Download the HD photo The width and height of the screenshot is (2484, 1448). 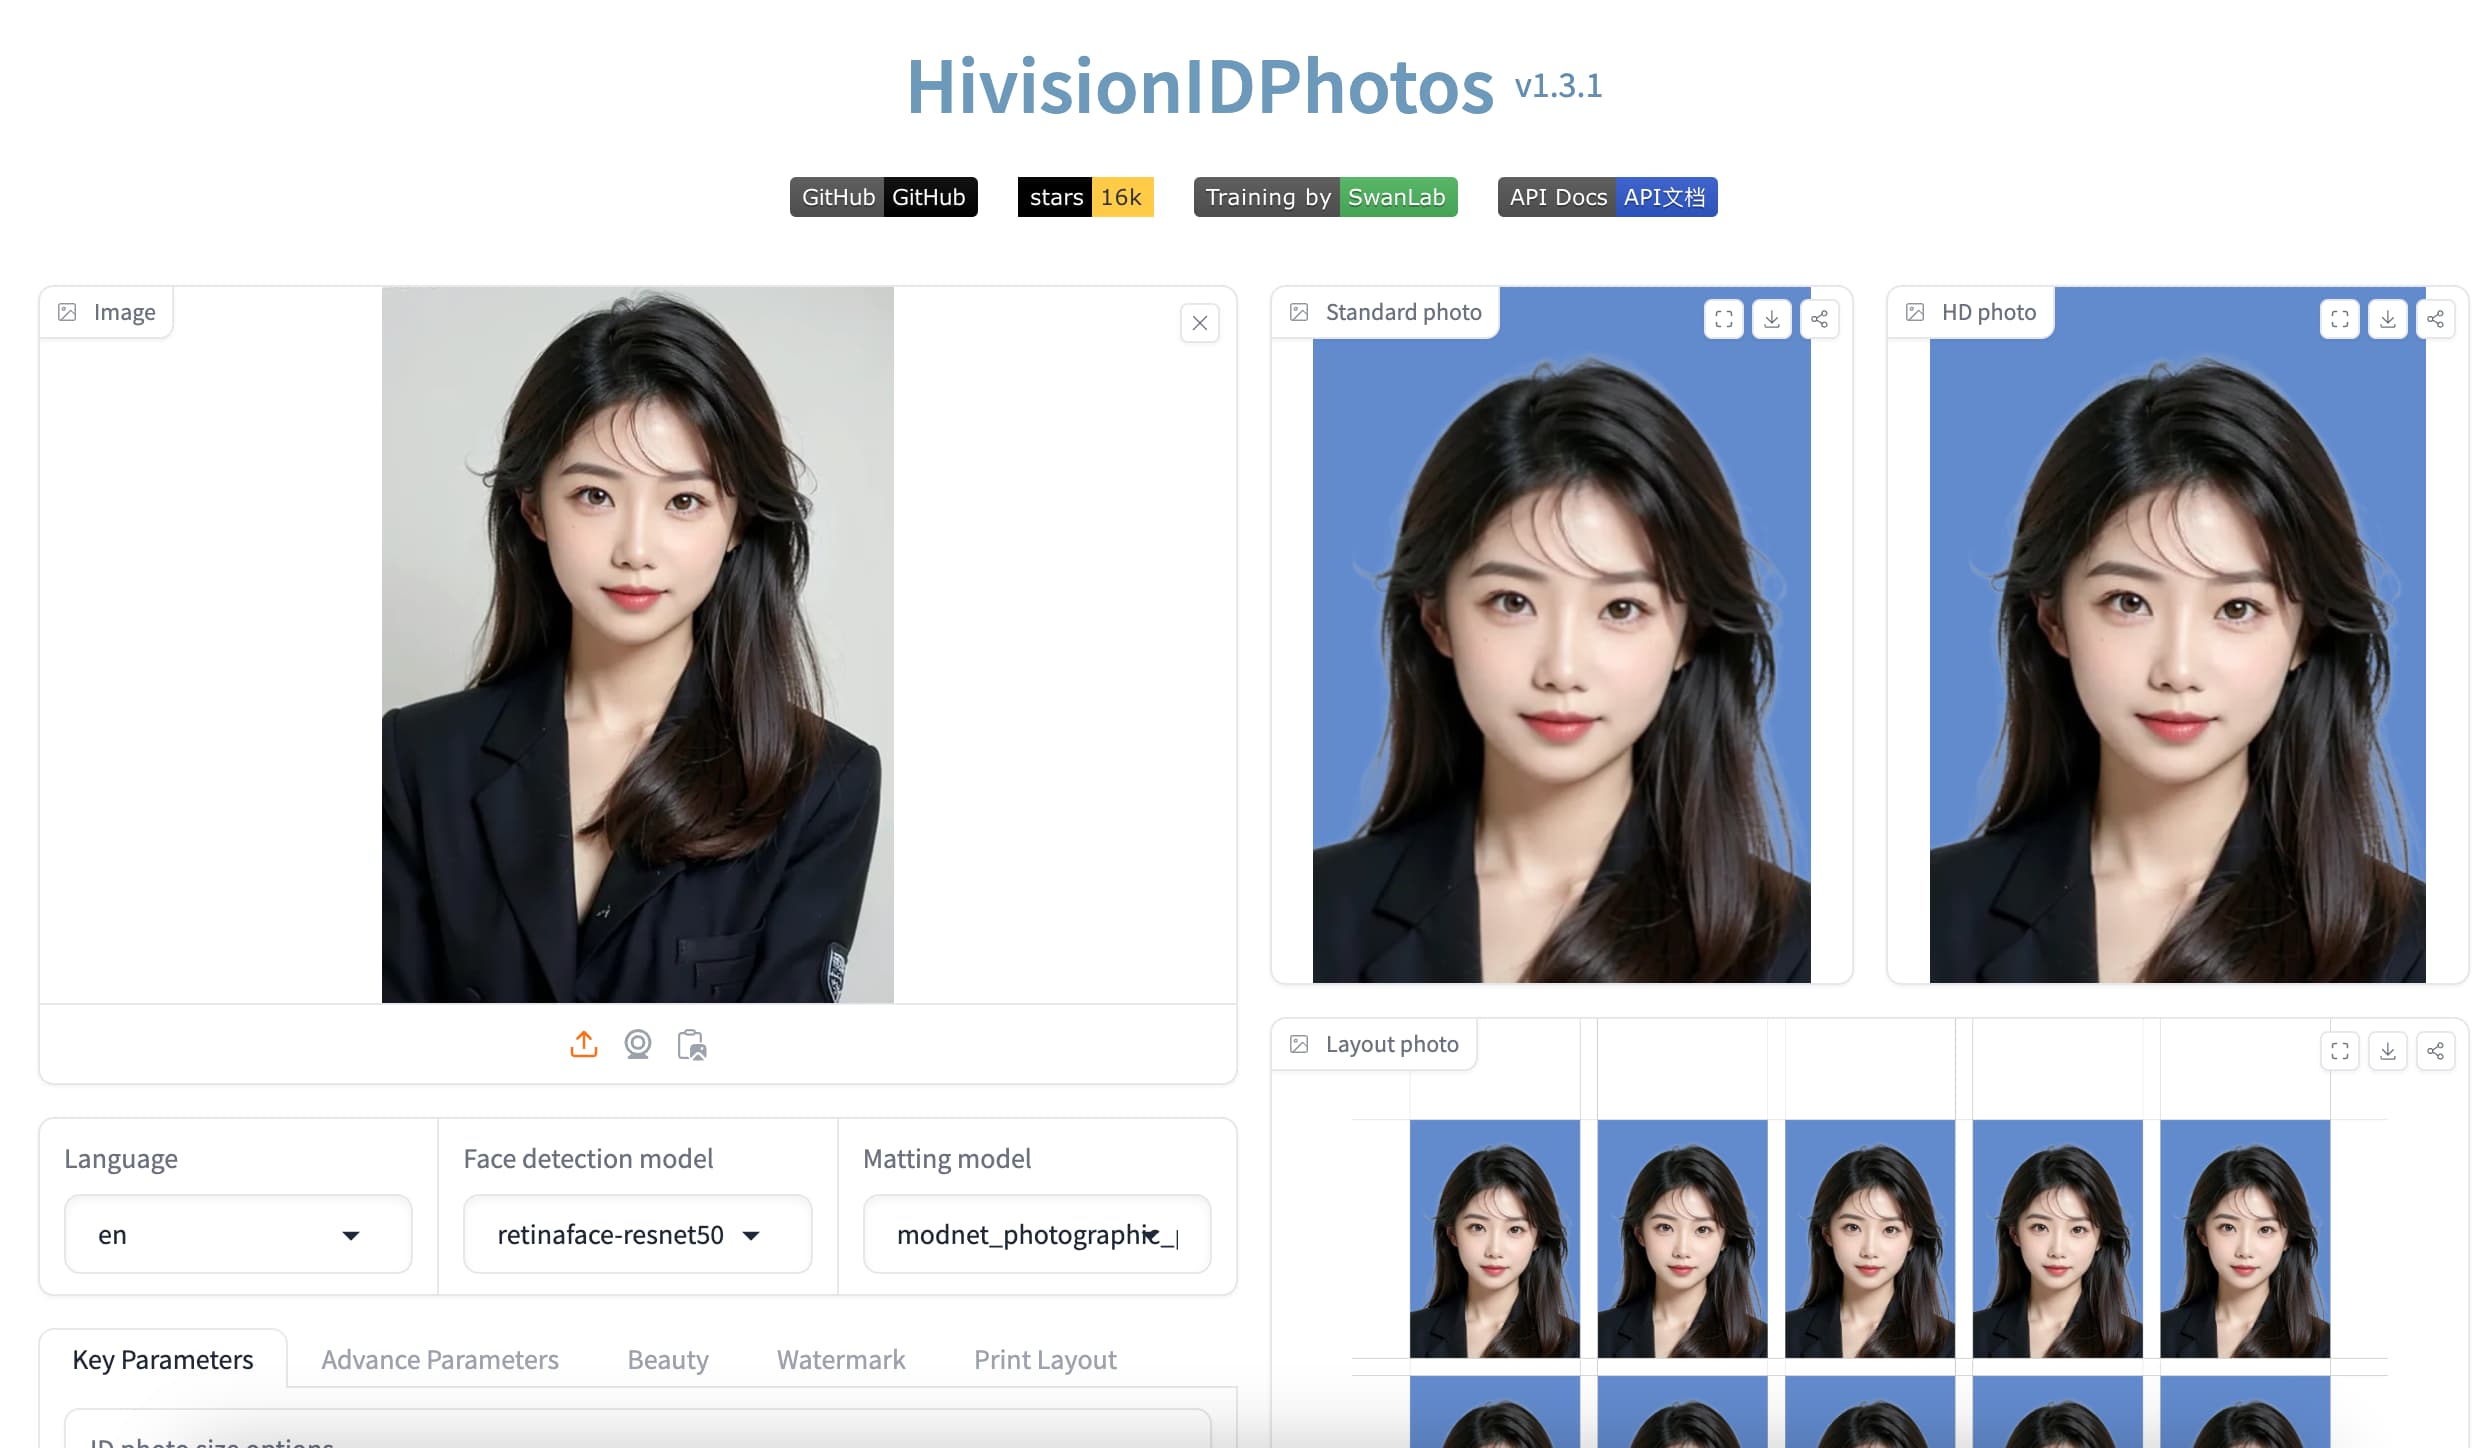coord(2388,319)
